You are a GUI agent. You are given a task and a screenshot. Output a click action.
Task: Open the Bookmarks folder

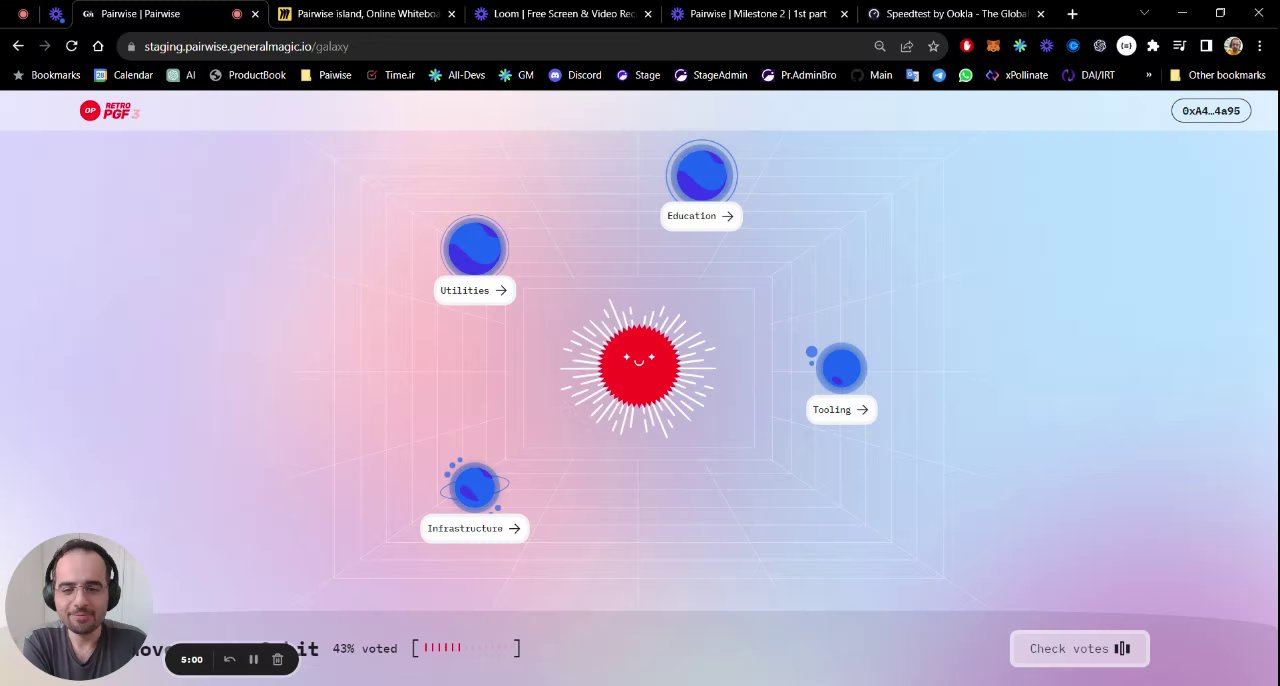click(x=46, y=75)
